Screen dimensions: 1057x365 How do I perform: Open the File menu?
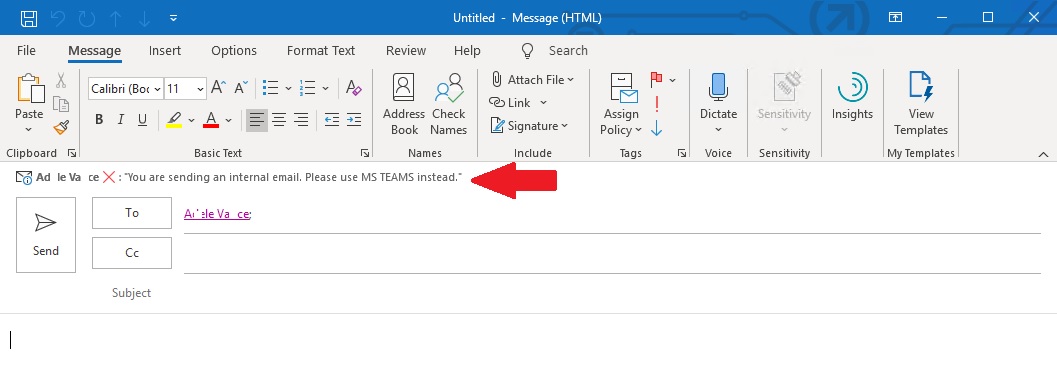click(x=26, y=51)
